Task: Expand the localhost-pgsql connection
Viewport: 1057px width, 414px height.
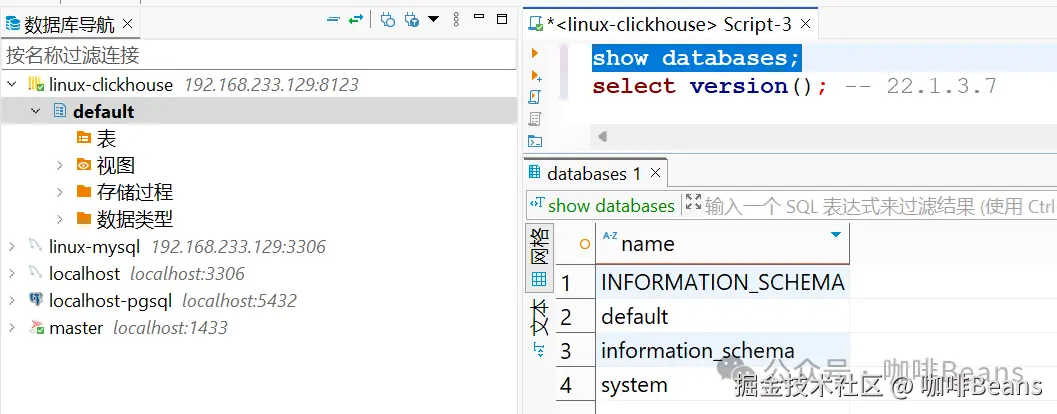Action: 11,301
